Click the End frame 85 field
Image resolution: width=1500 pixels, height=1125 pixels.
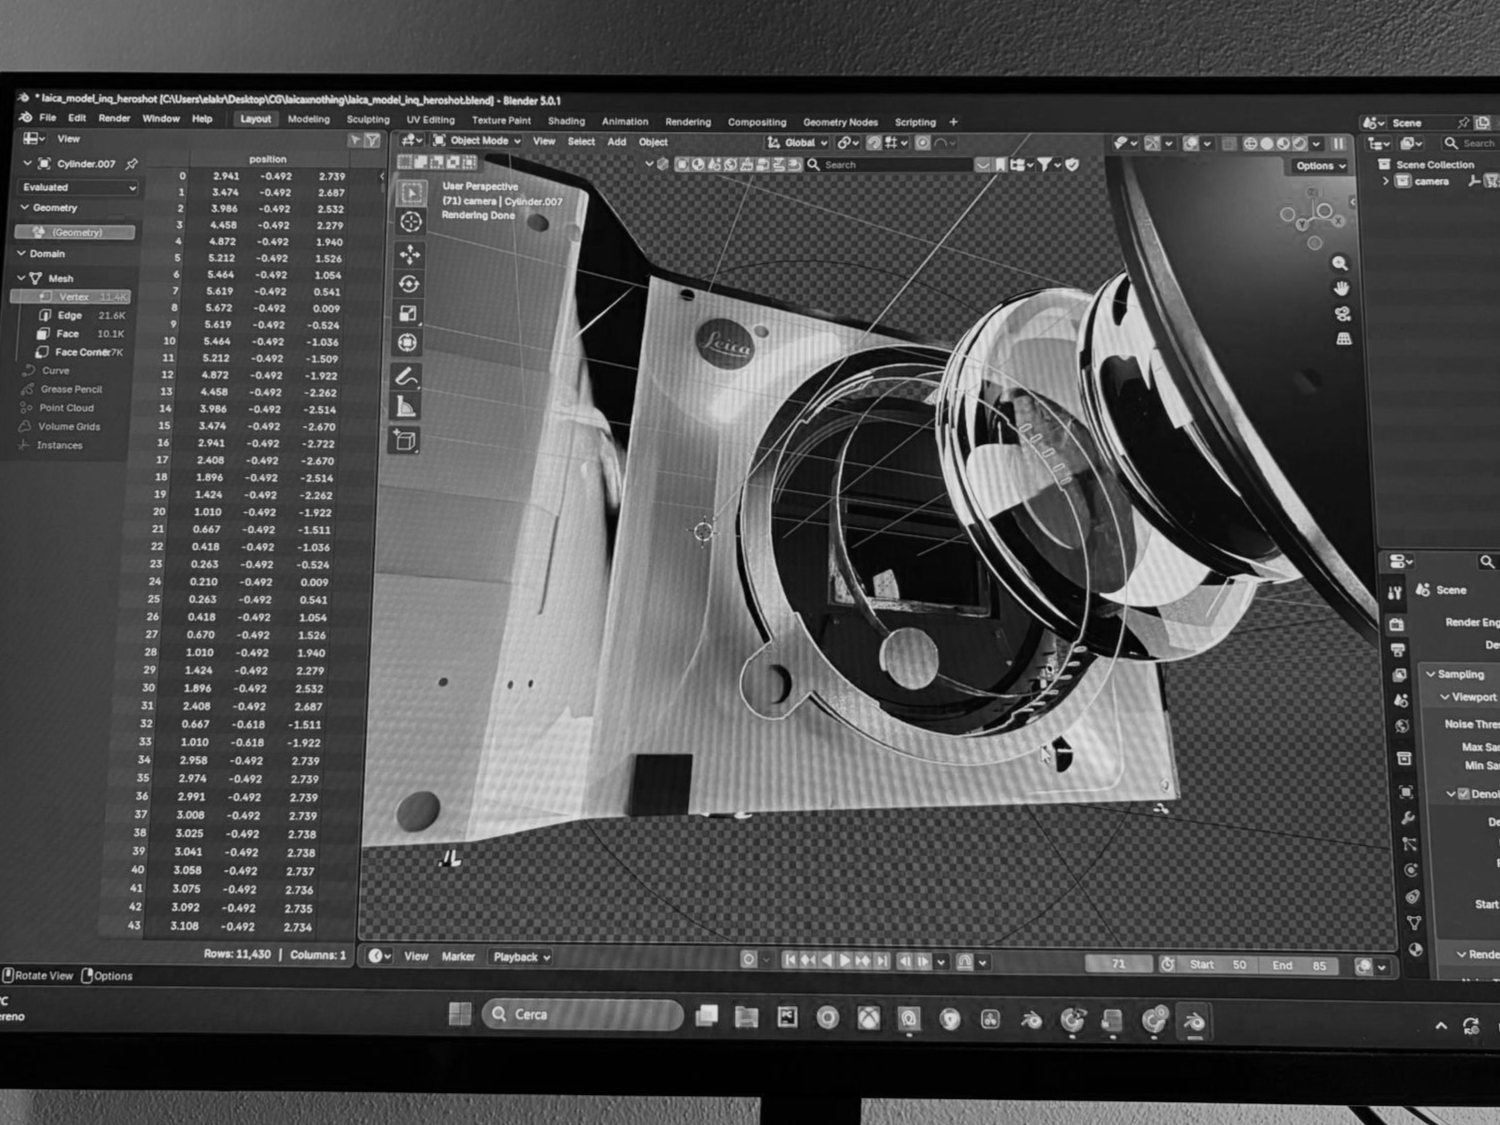1299,966
